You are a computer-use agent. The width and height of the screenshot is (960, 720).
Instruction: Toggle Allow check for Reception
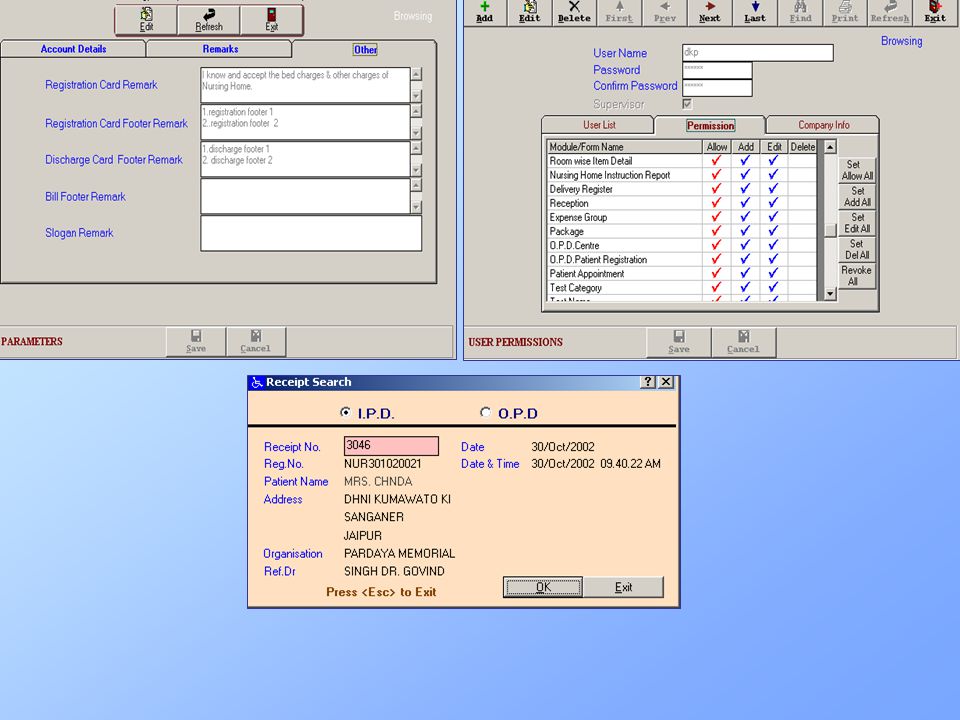point(716,203)
